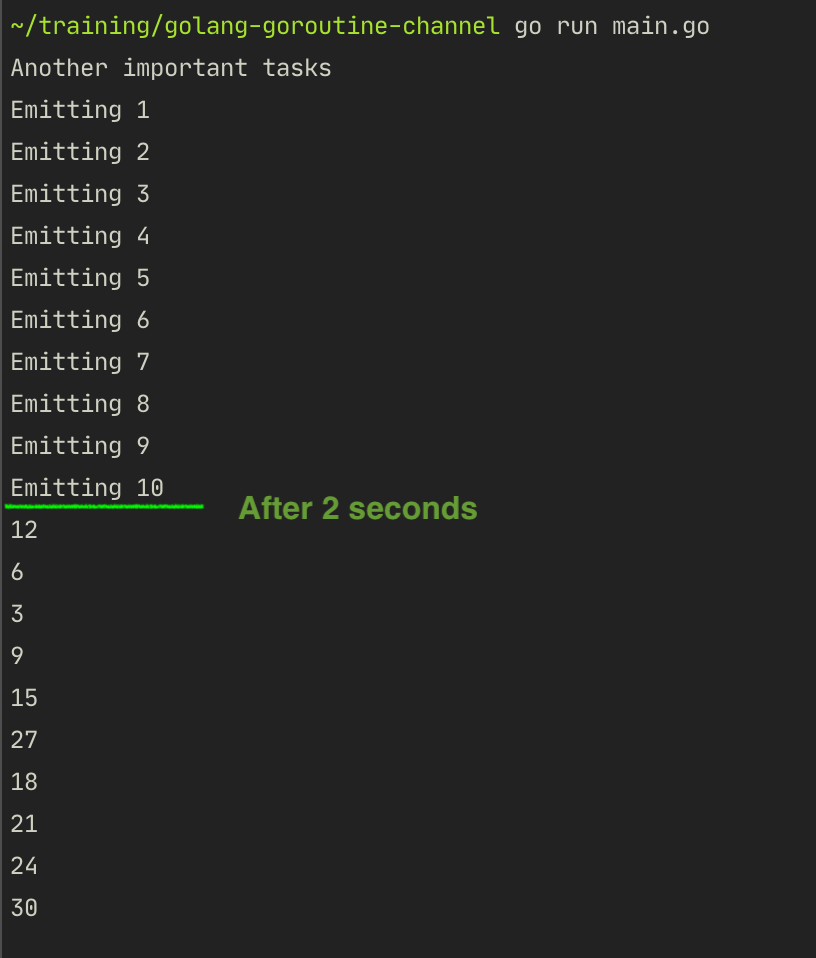The image size is (816, 958).
Task: Click the output value 12
Action: [x=24, y=530]
